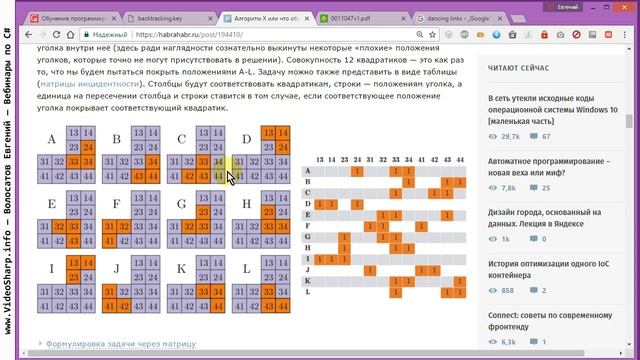The height and width of the screenshot is (360, 640).
Task: Open the blue globe extension
Action: click(x=496, y=35)
